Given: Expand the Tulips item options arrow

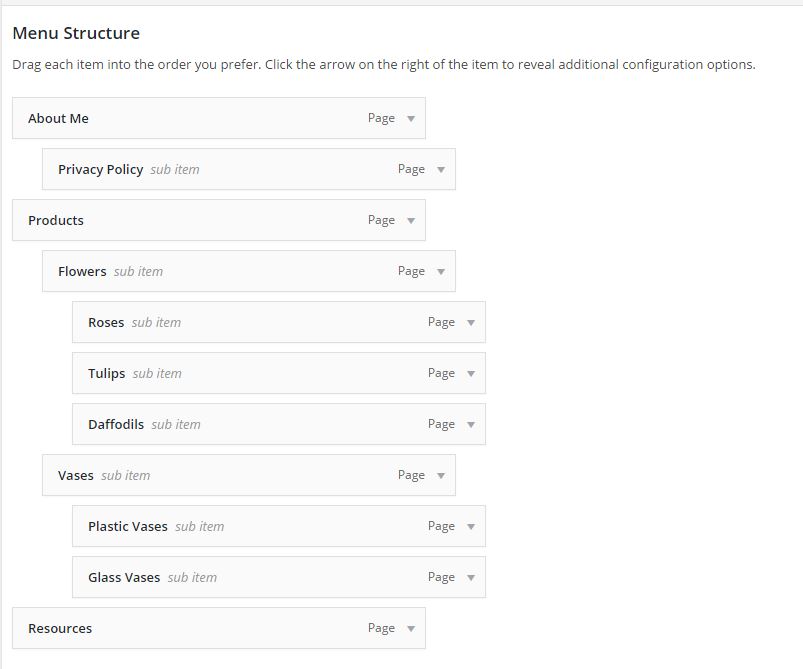Looking at the screenshot, I should click(x=471, y=373).
